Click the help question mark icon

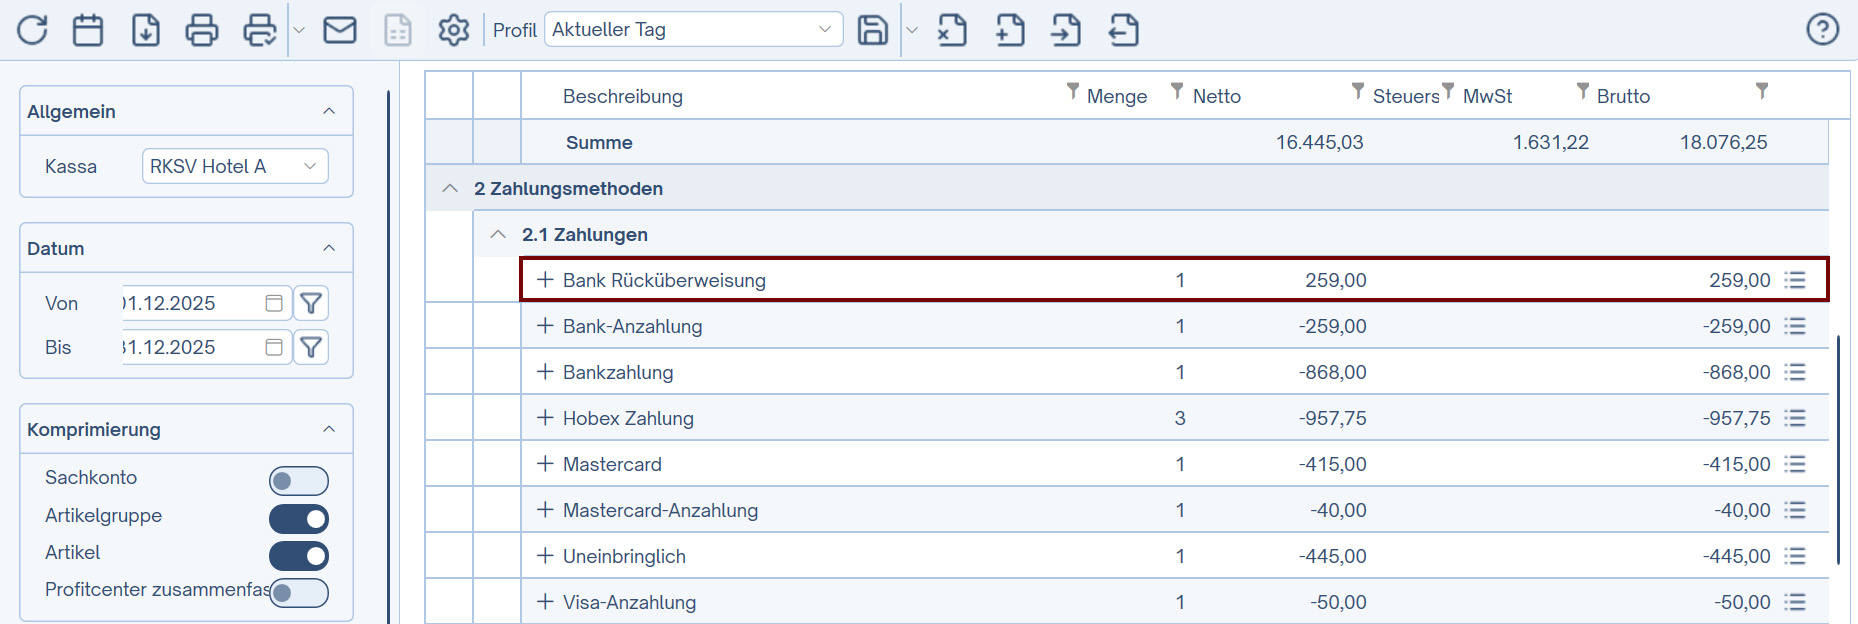[1823, 29]
